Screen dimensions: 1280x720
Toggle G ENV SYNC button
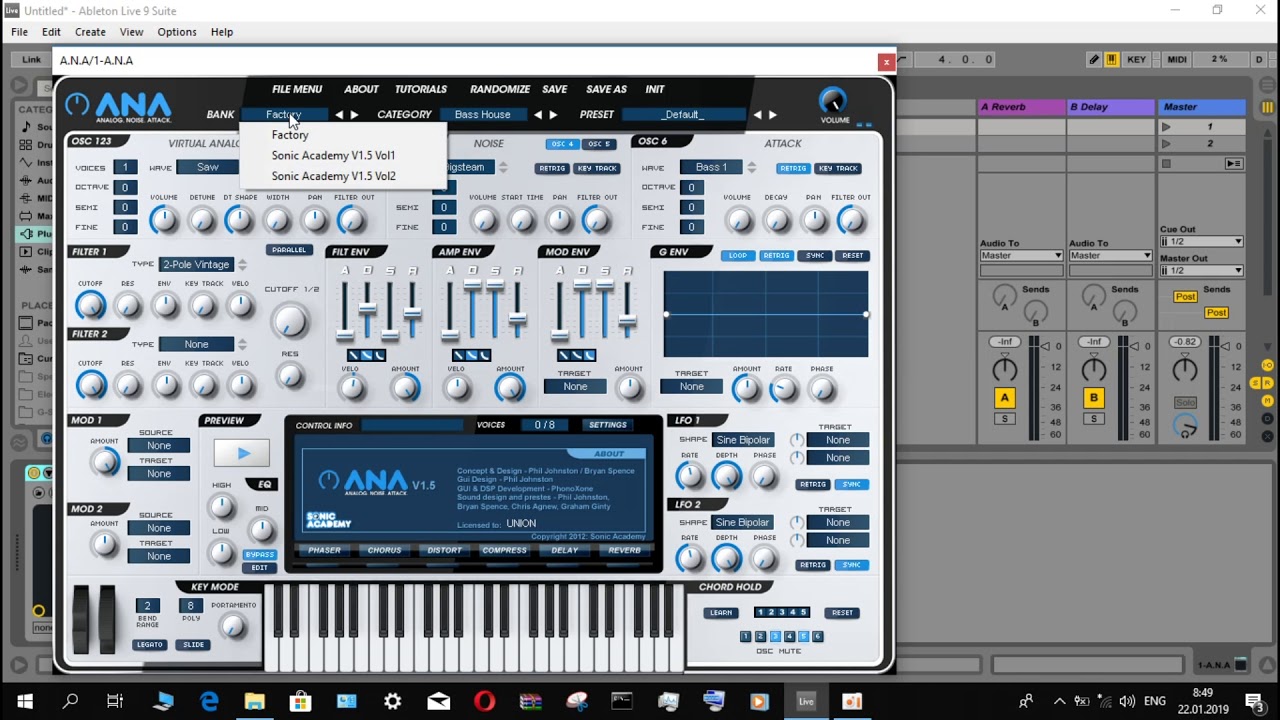point(815,256)
